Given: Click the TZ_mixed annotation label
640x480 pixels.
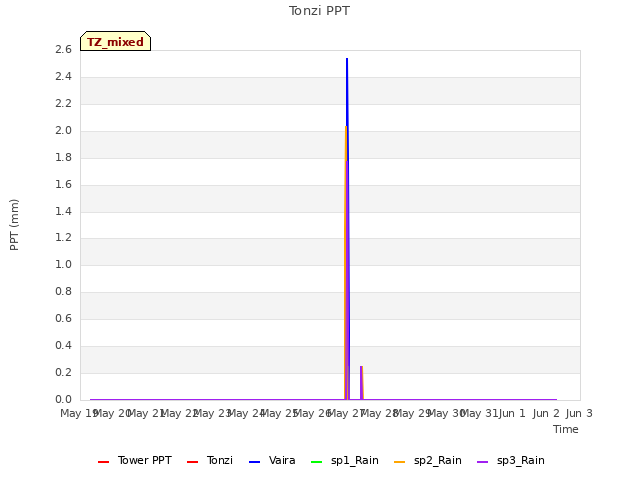Looking at the screenshot, I should [x=116, y=41].
